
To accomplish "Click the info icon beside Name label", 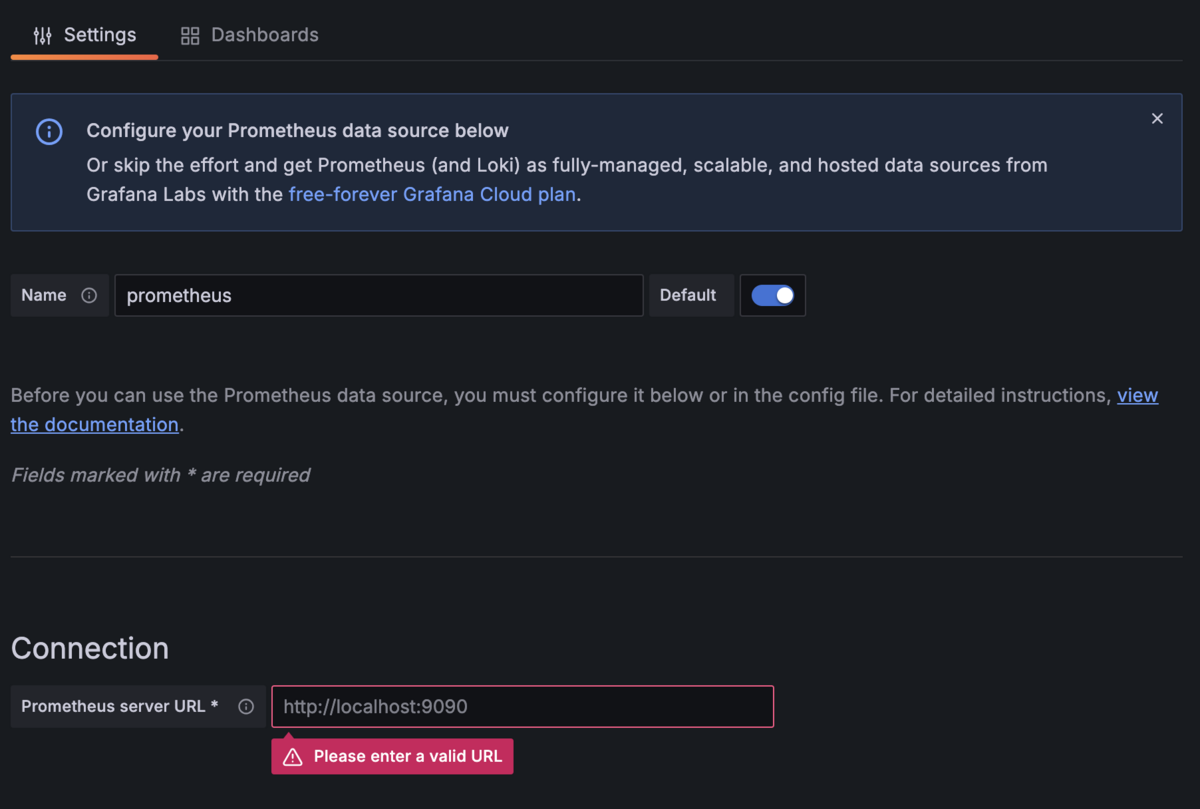I will (x=89, y=295).
